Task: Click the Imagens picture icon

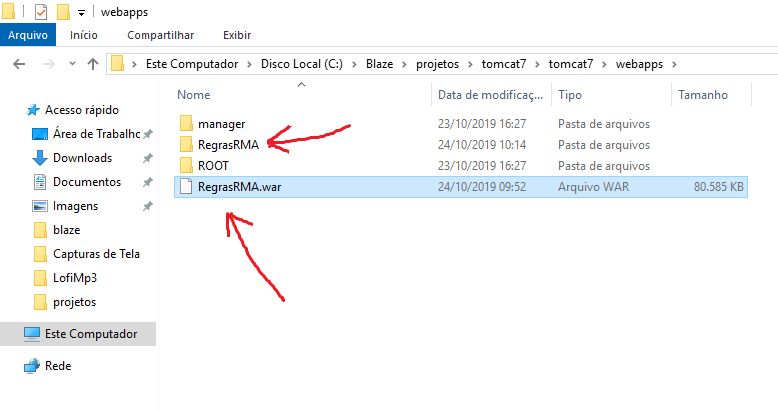Action: [40, 205]
